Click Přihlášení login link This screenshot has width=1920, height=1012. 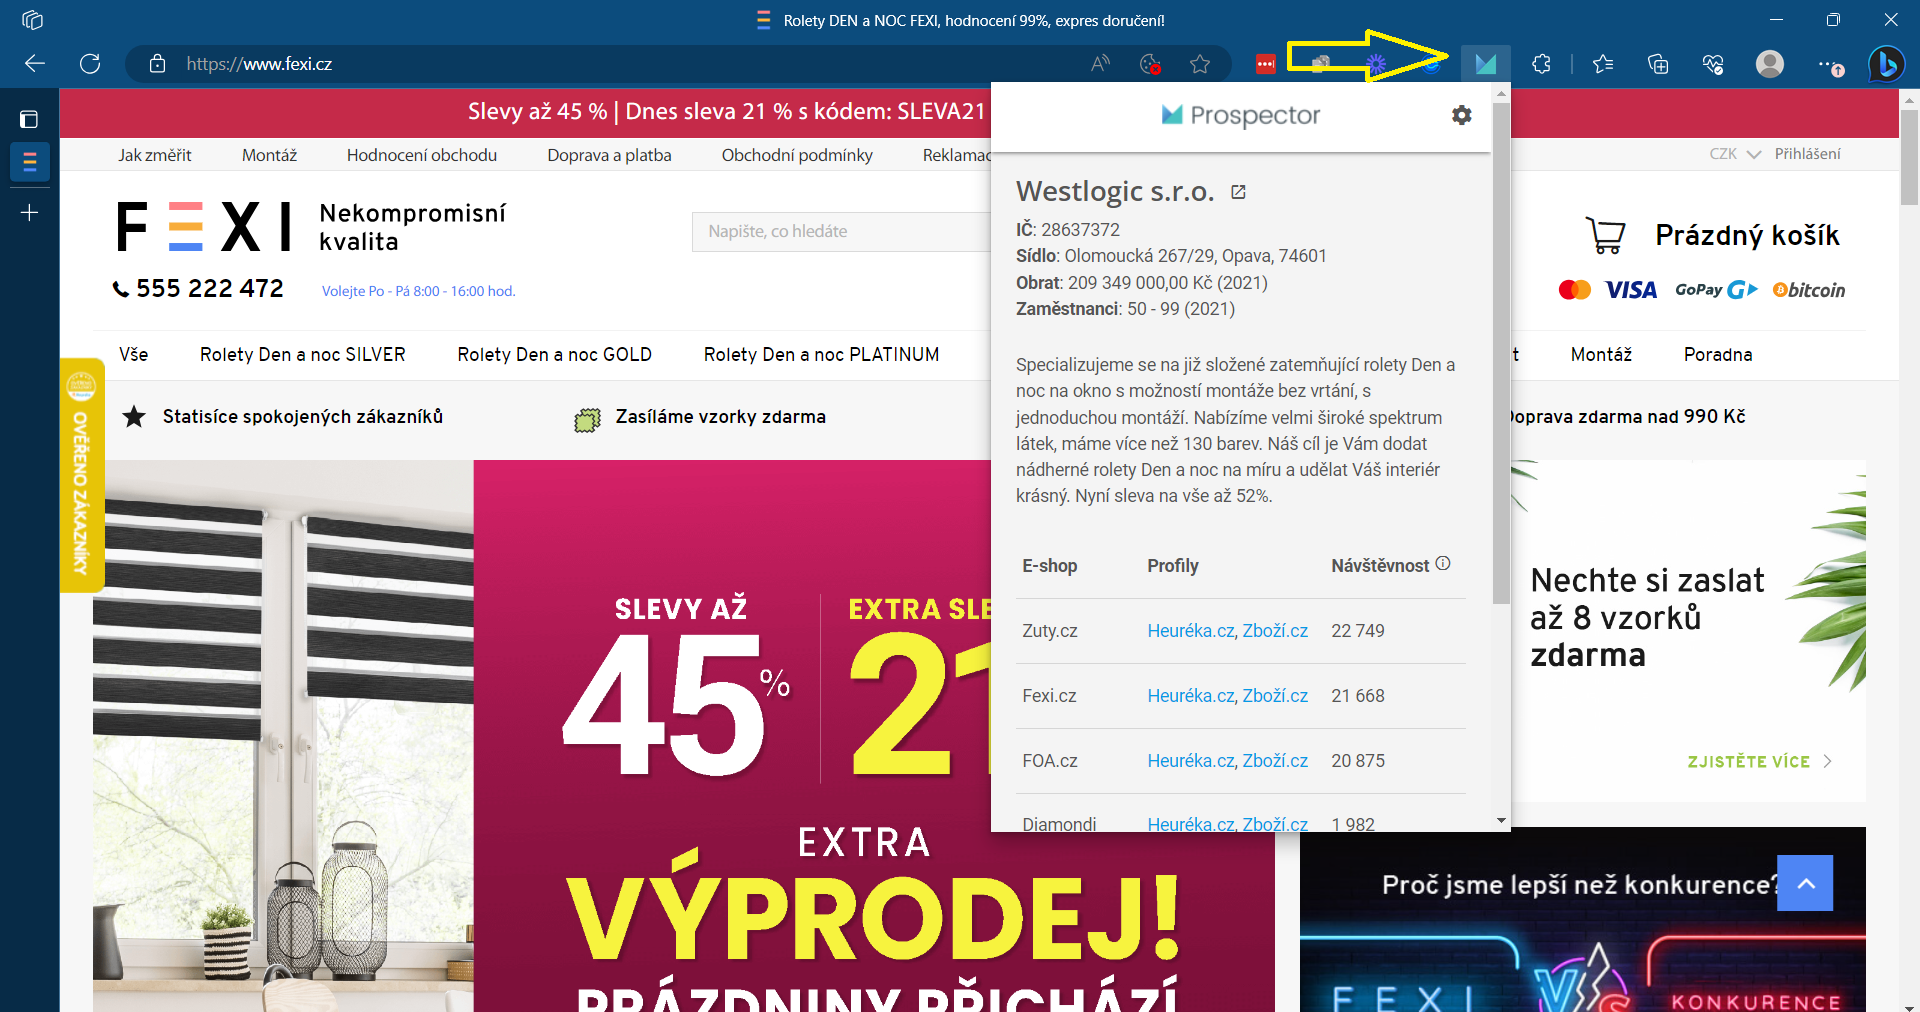1807,154
